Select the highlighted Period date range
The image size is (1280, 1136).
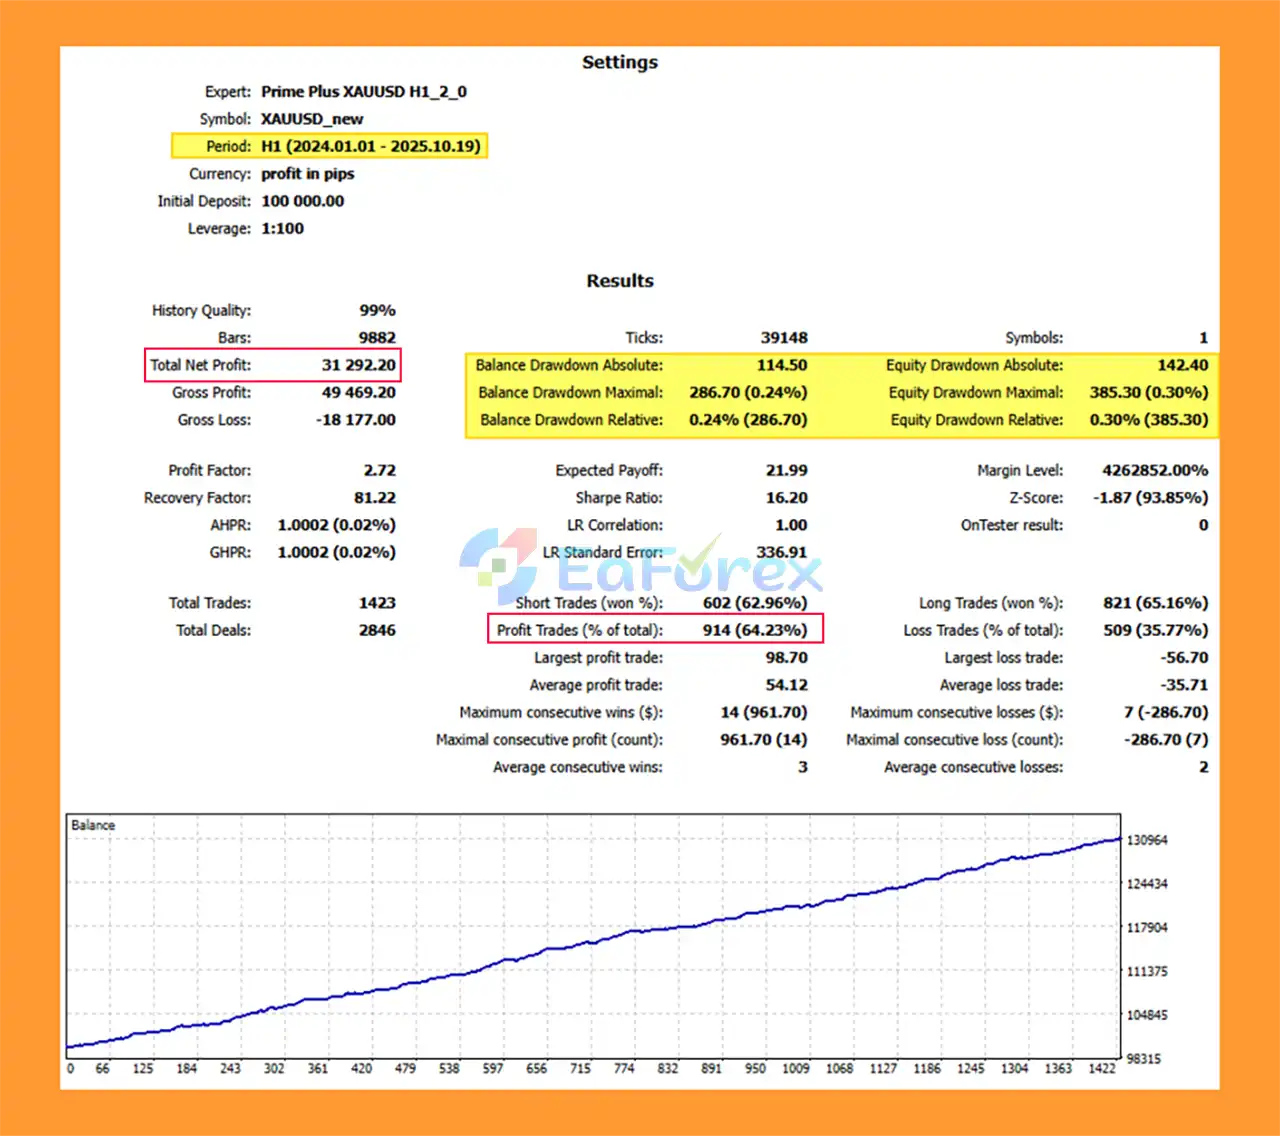(370, 146)
